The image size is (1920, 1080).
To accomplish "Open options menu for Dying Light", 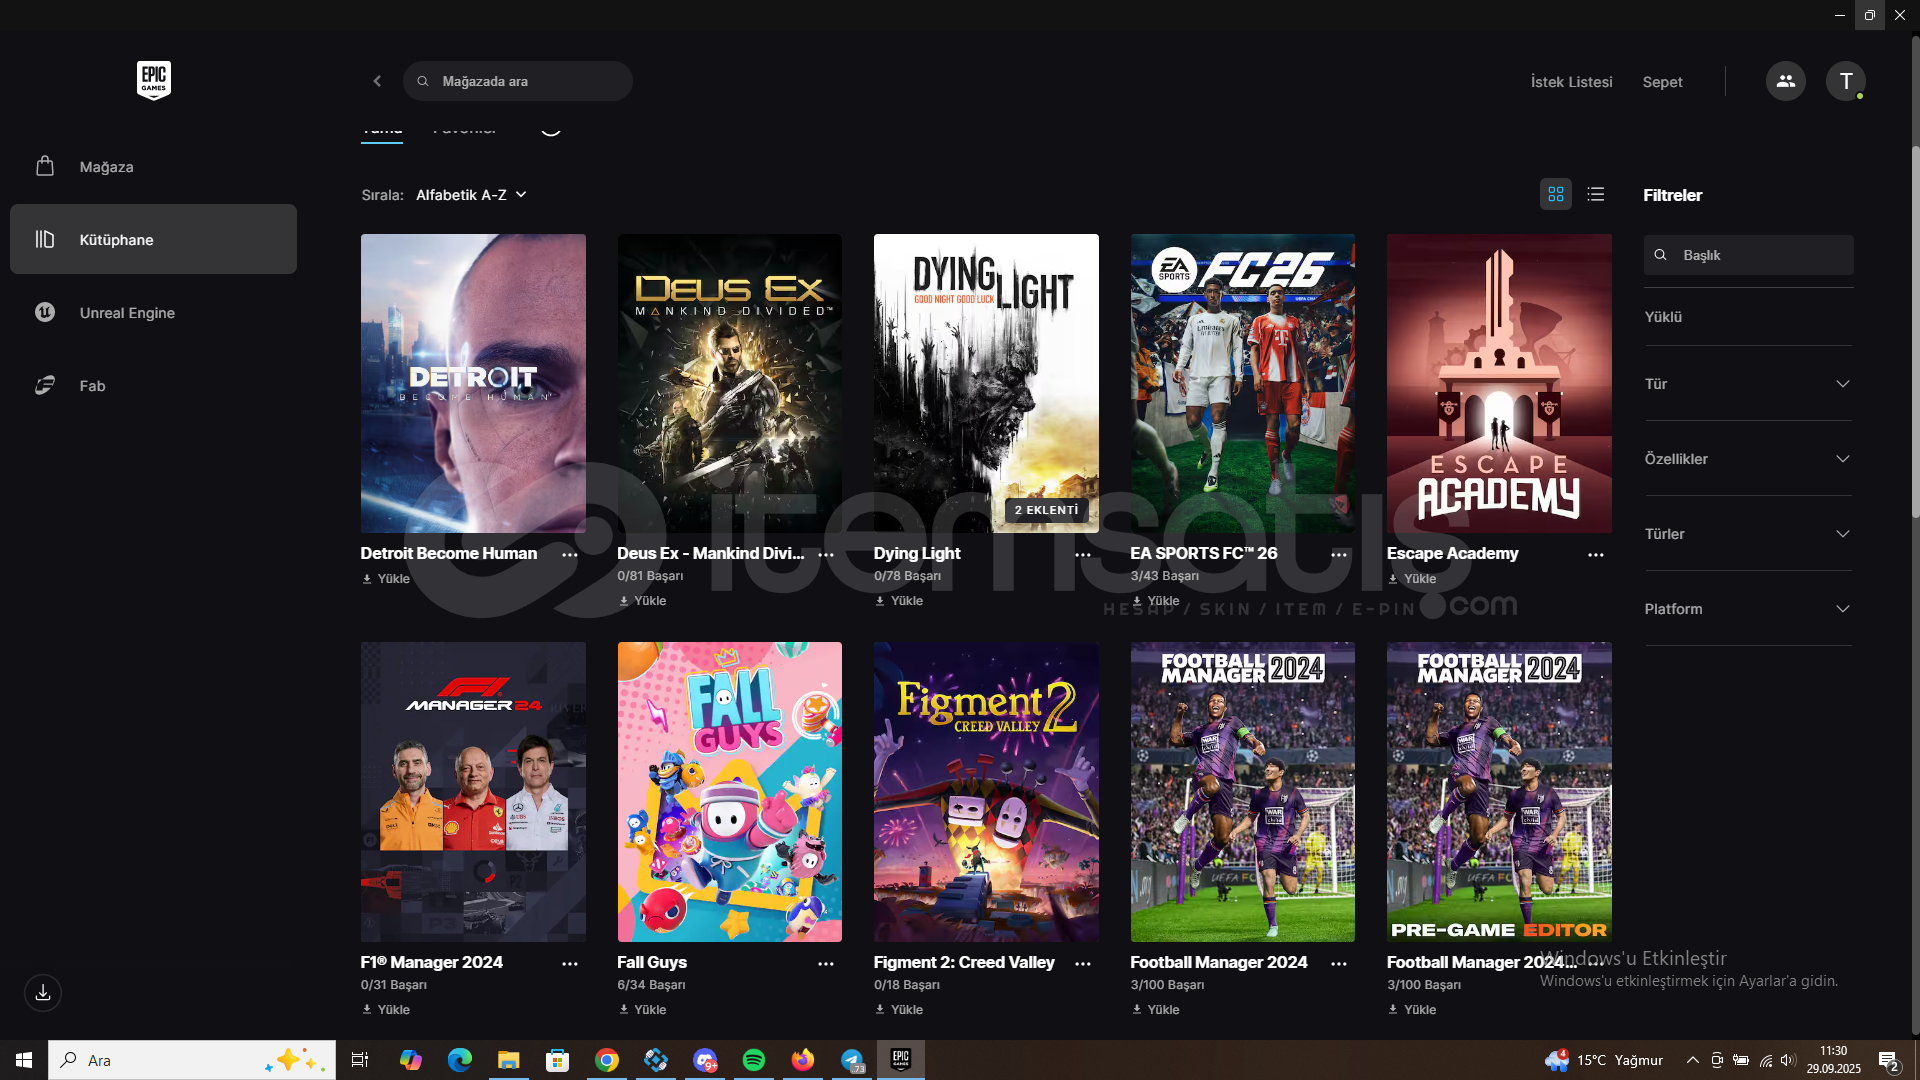I will click(x=1083, y=554).
